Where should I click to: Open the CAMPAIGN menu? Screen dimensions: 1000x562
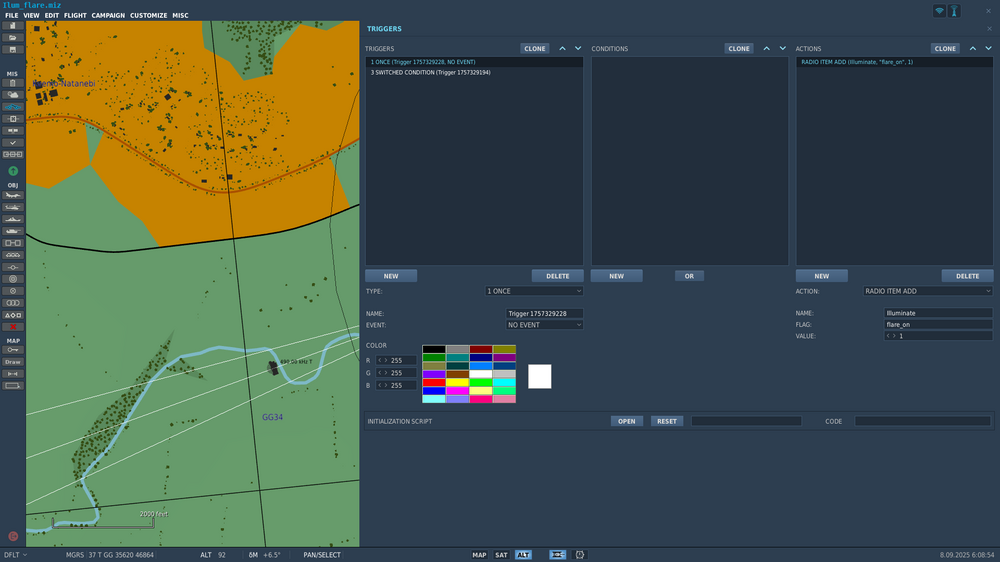click(x=108, y=16)
